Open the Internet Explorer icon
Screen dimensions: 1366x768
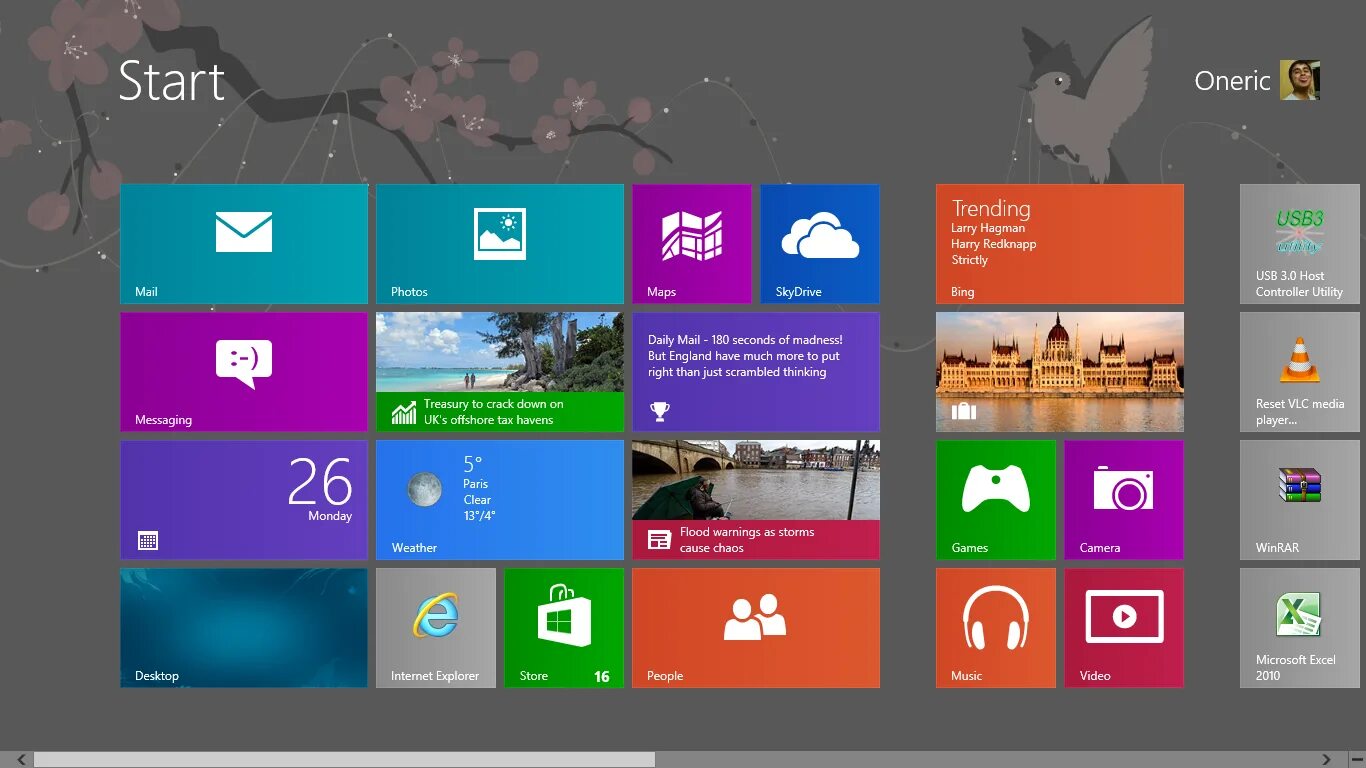[x=436, y=615]
